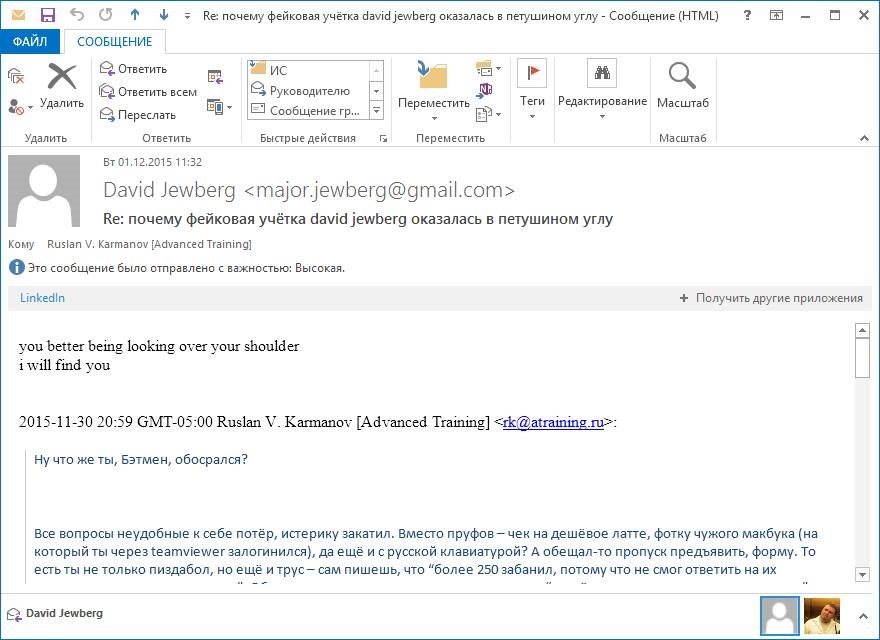Click the message body scrollbar thumb

click(862, 358)
